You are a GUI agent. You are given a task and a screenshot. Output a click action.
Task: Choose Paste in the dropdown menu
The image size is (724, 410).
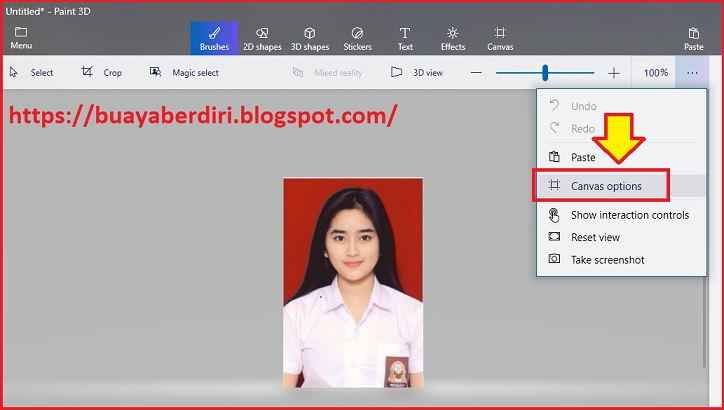621,157
